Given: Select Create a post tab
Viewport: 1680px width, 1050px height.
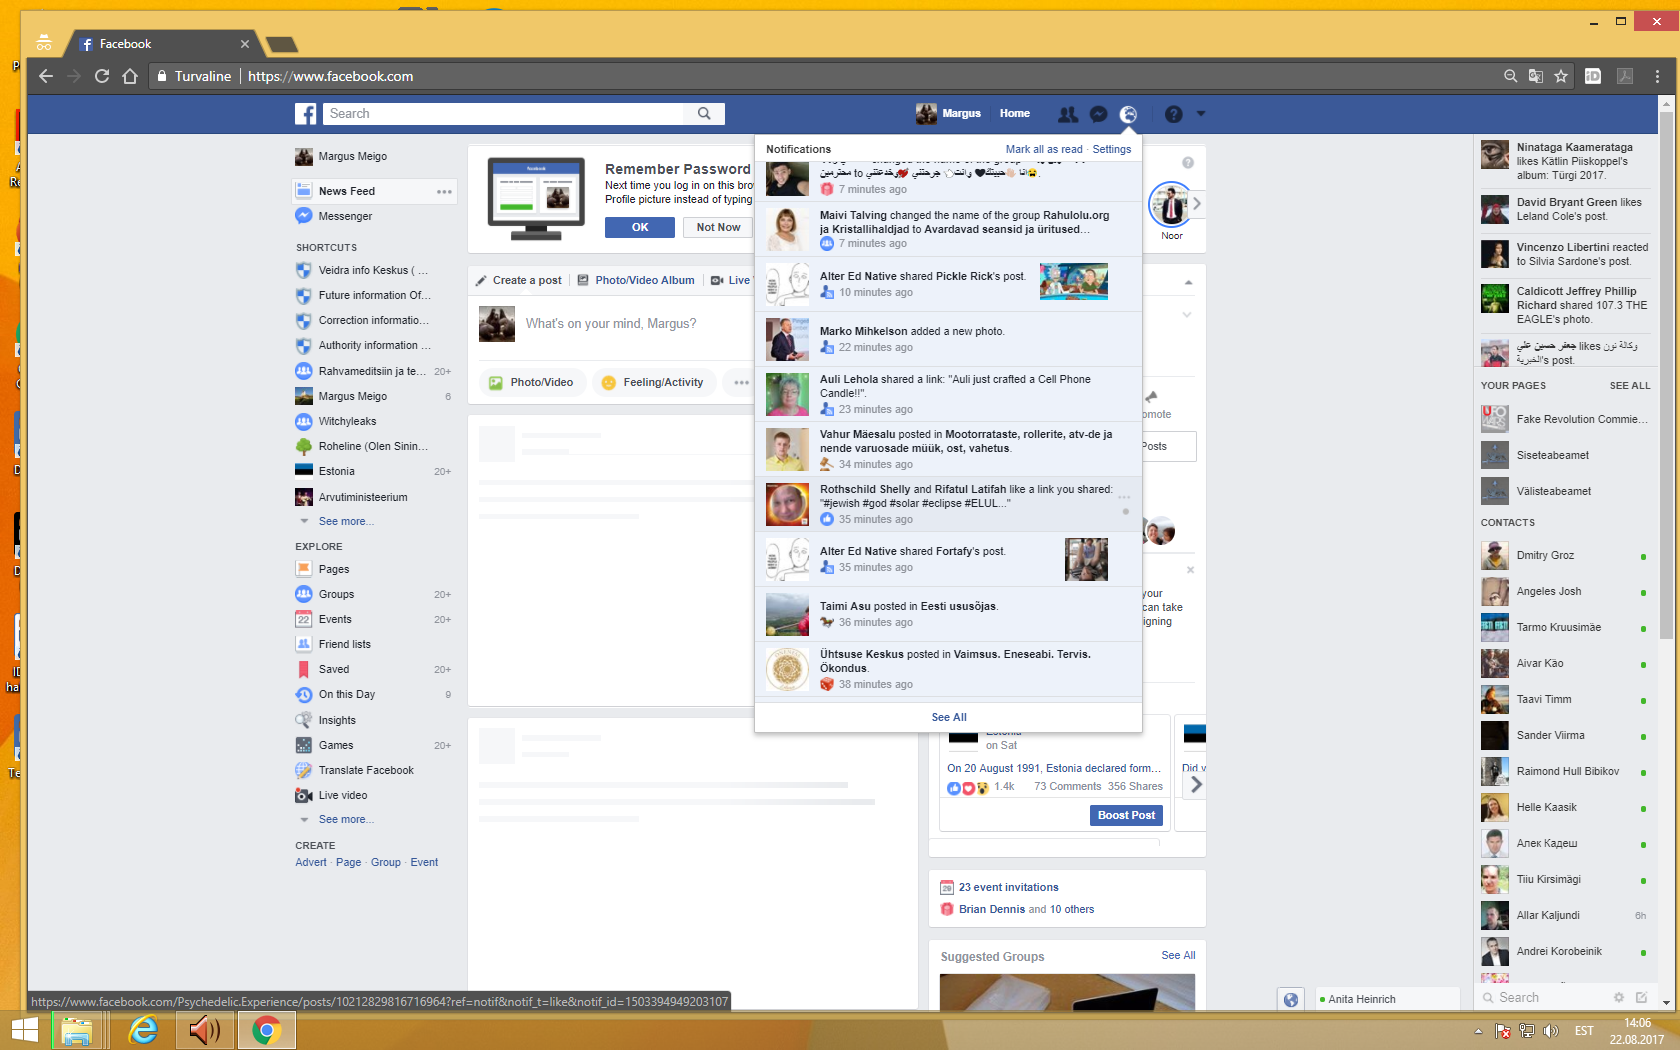Looking at the screenshot, I should (x=518, y=280).
